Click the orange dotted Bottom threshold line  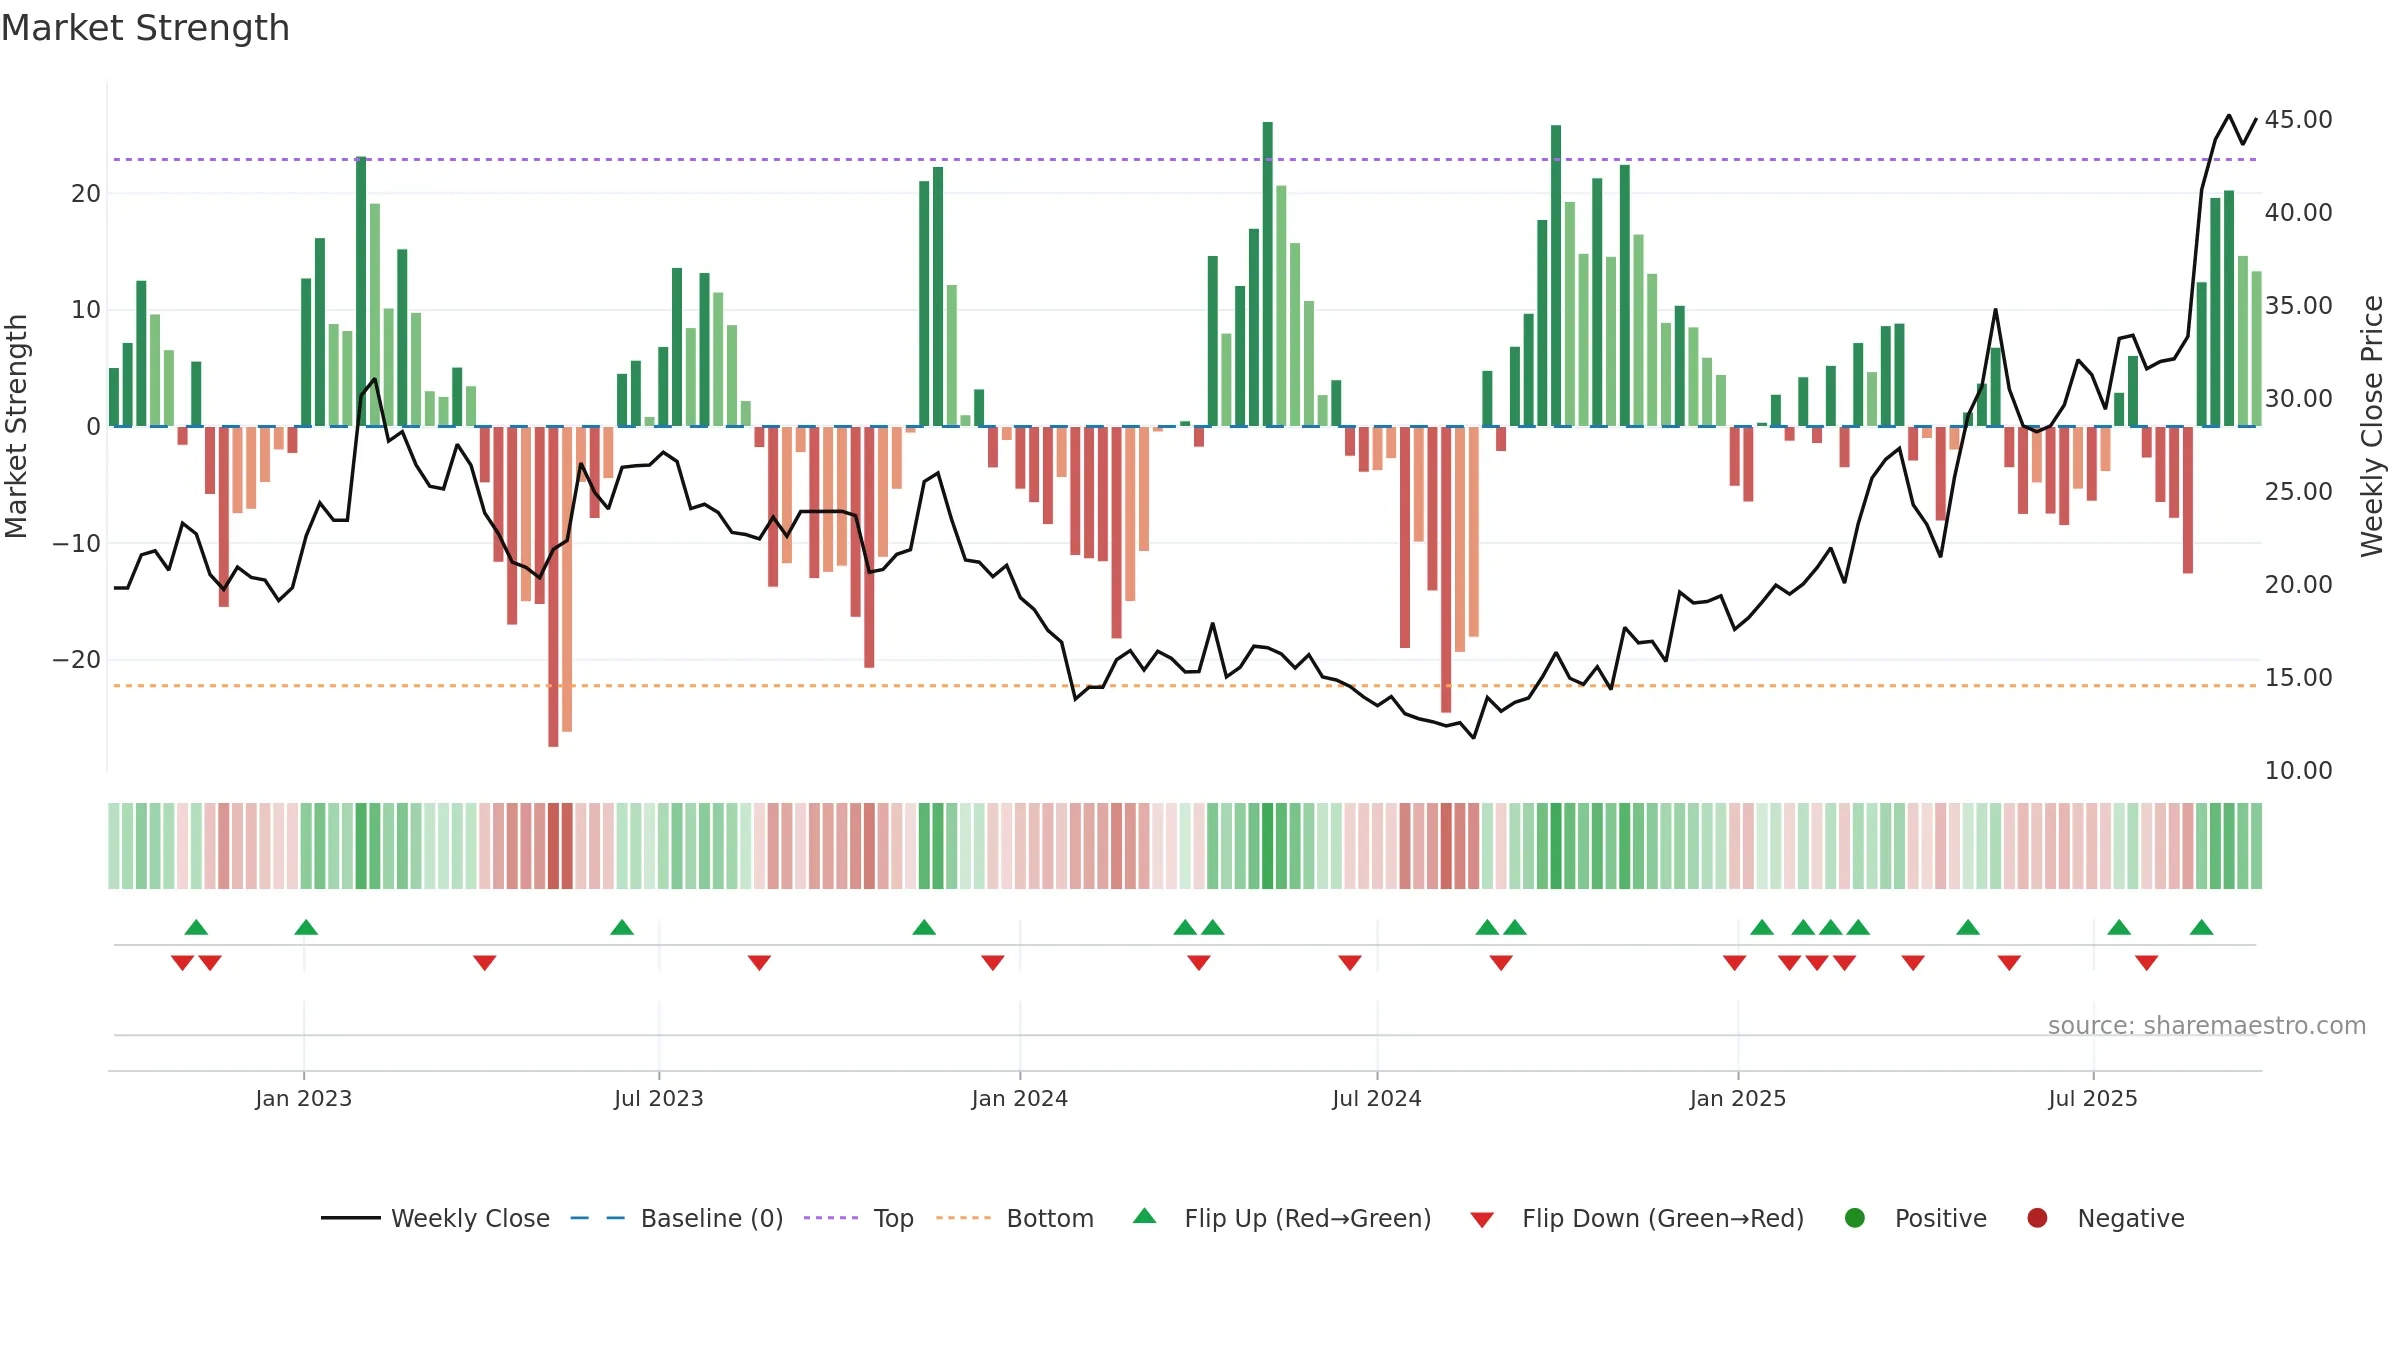pyautogui.click(x=1185, y=686)
